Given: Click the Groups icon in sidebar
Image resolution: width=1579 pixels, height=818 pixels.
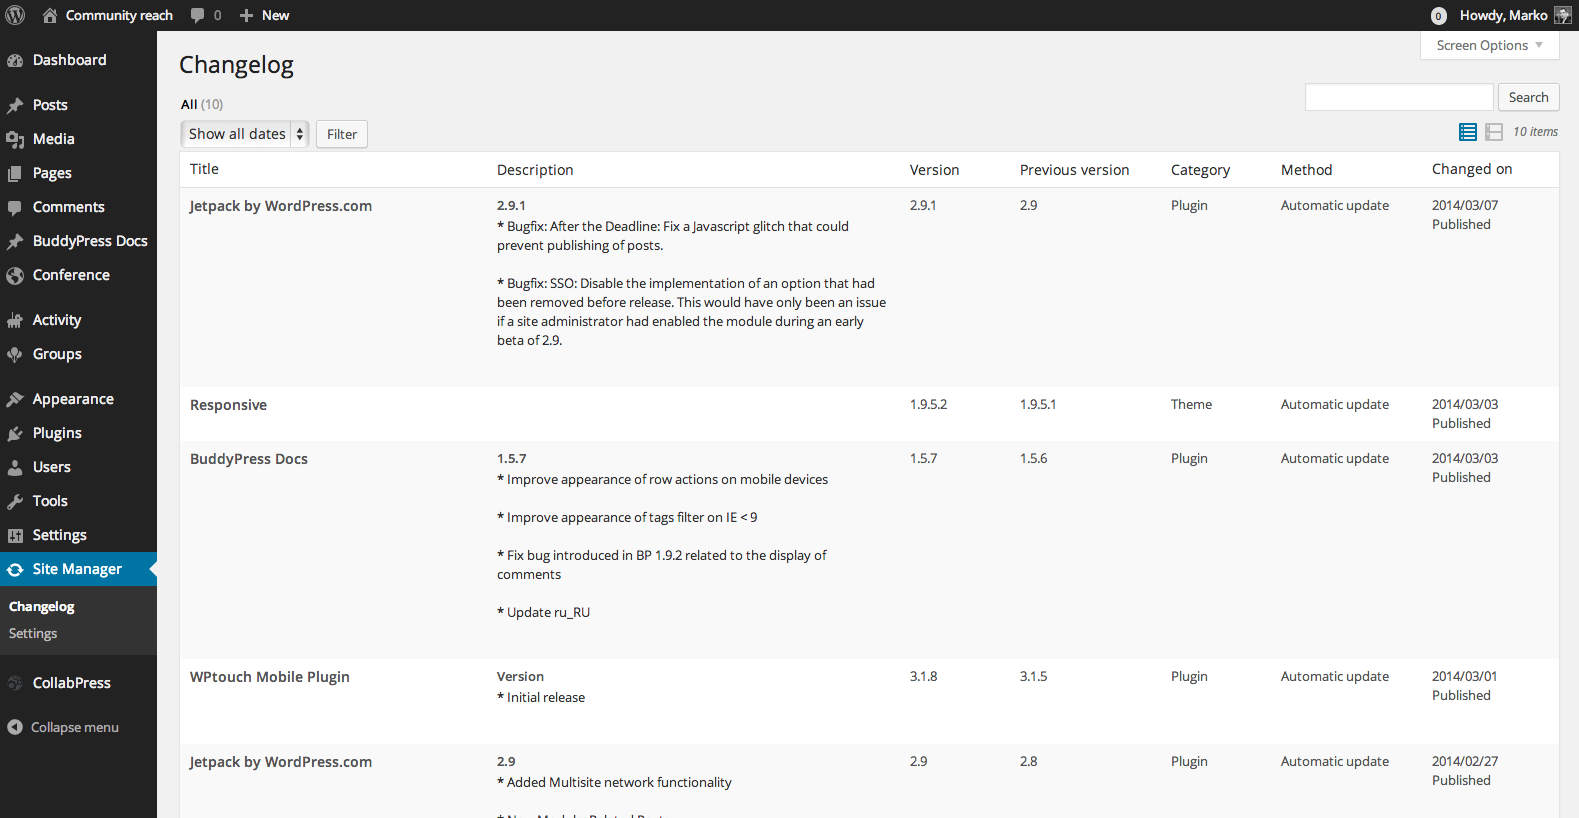Looking at the screenshot, I should 15,354.
